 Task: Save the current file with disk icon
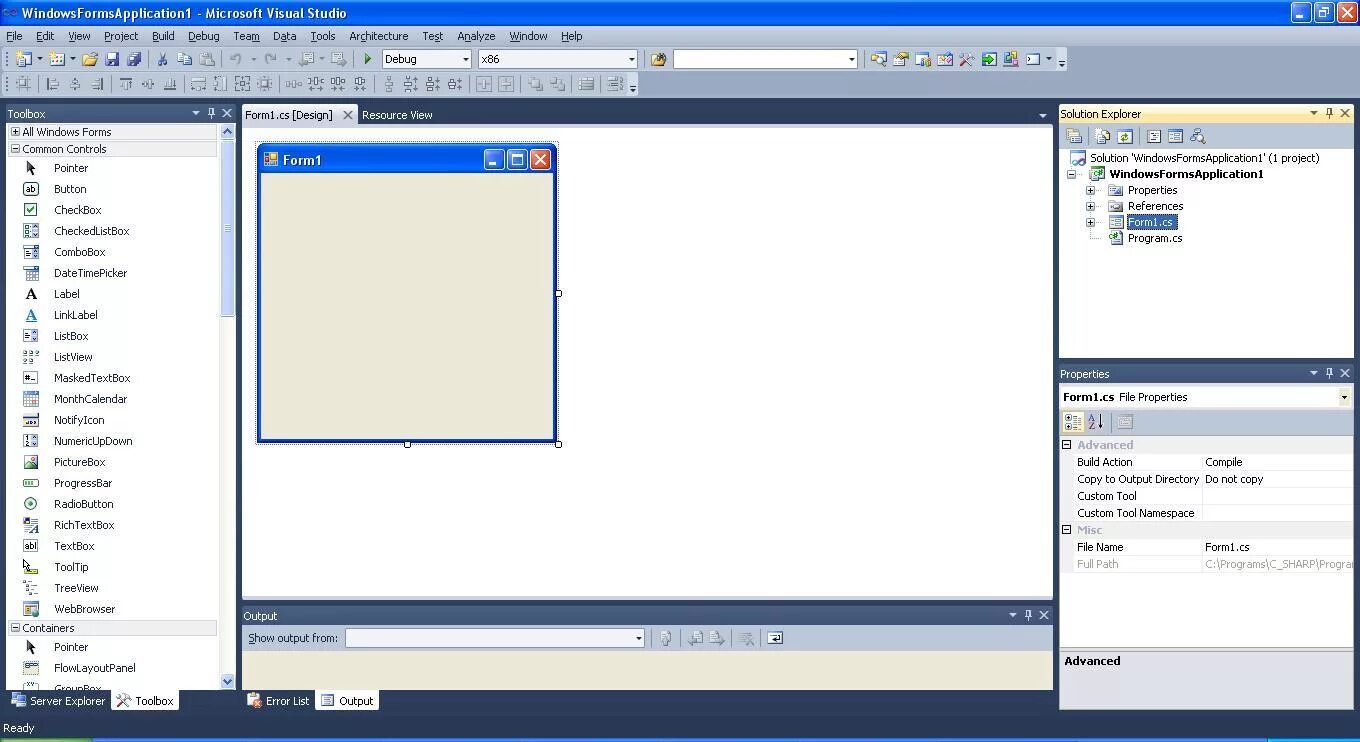click(x=112, y=59)
